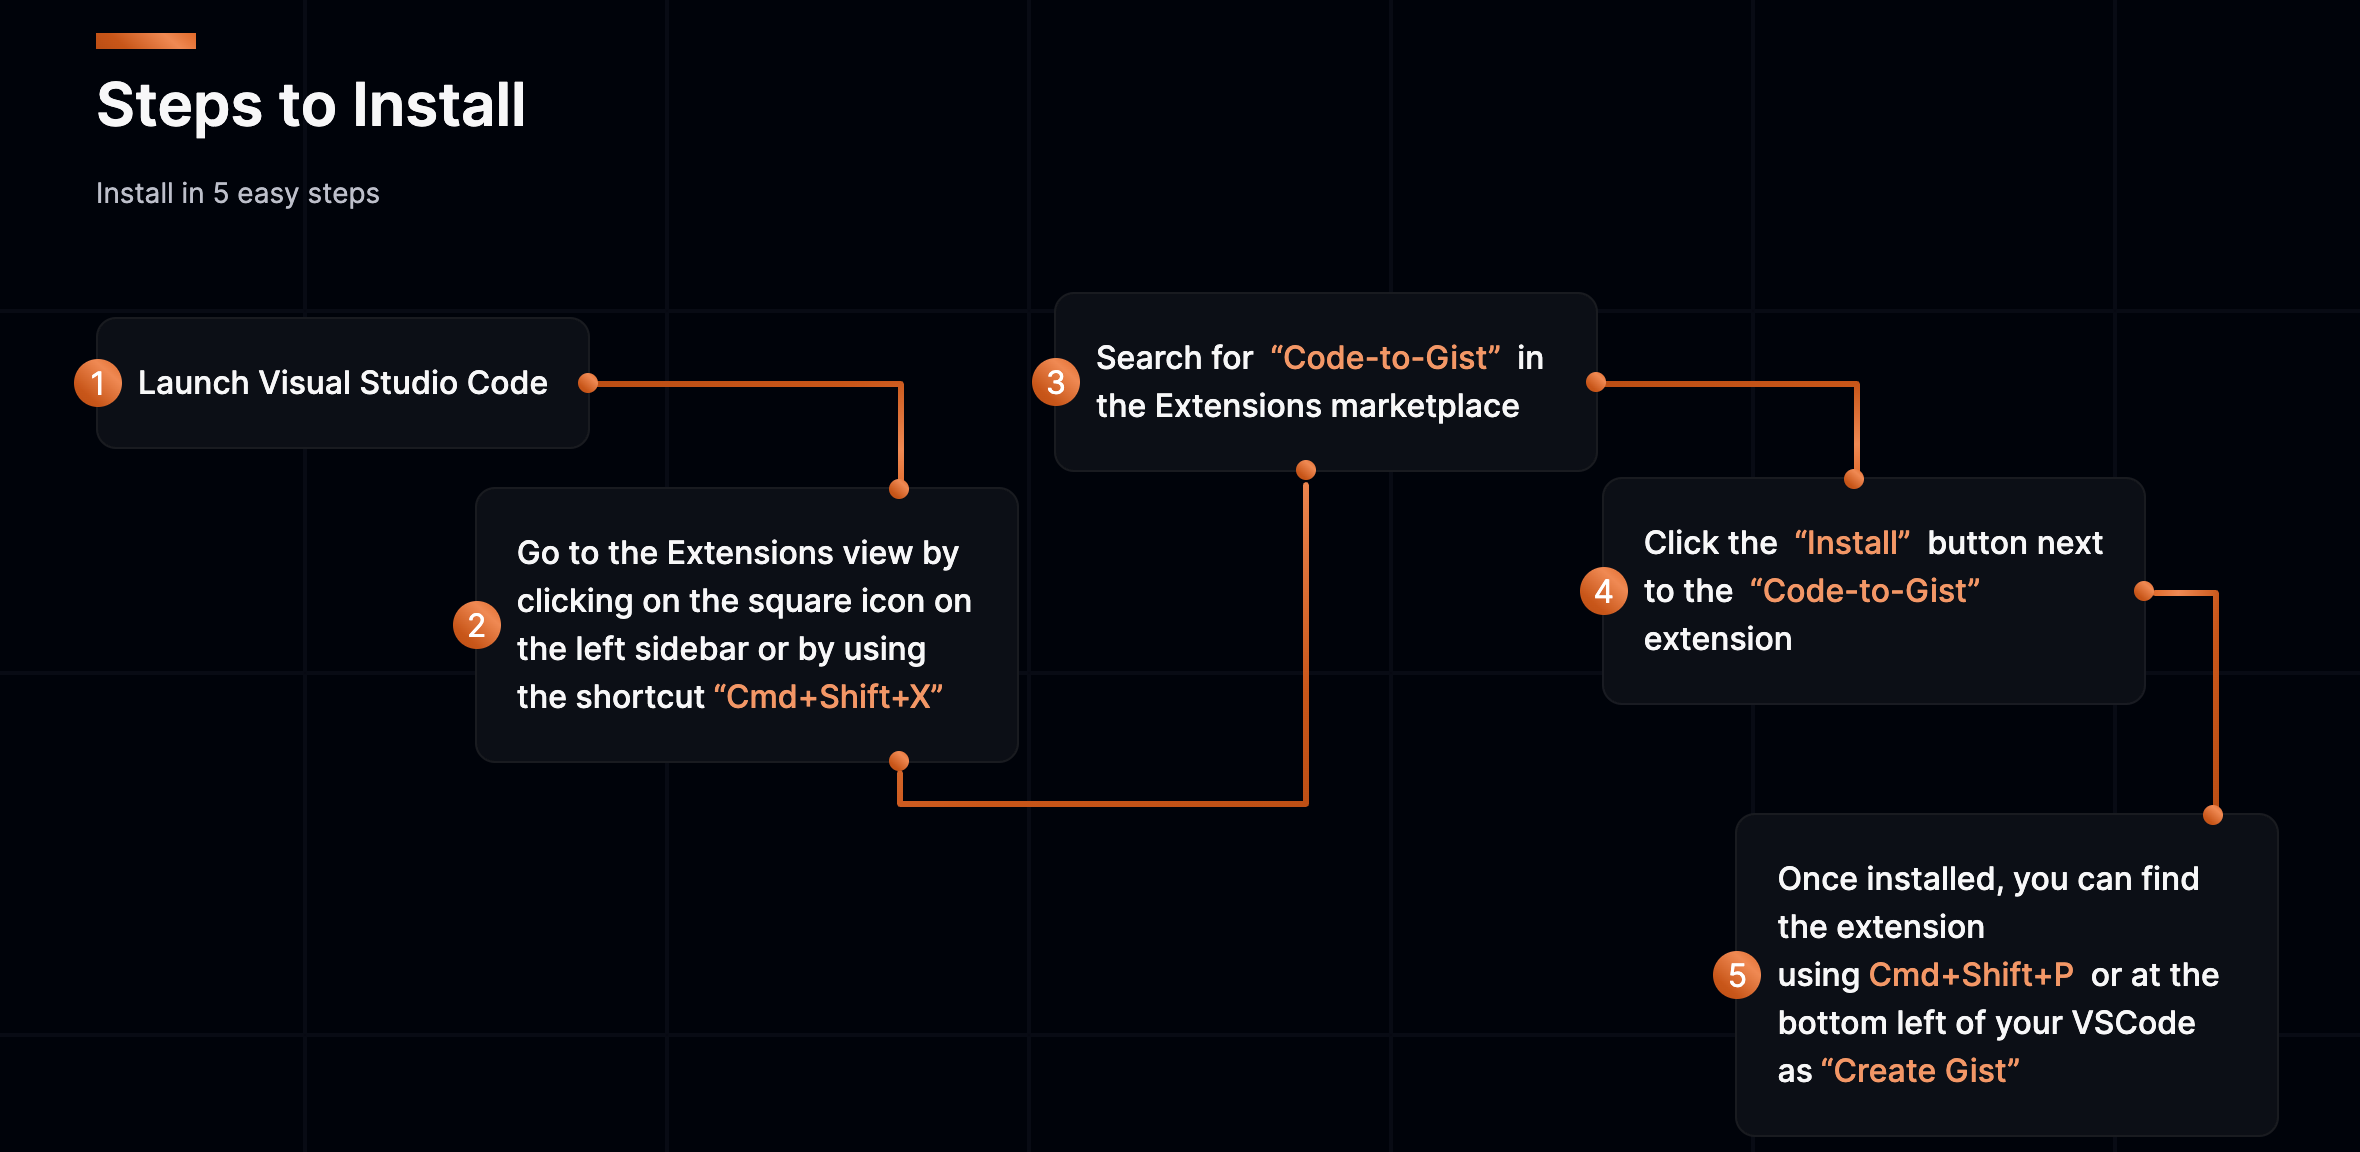Screen dimensions: 2360x1152
Task: Click the number 5 step badge
Action: [x=1737, y=975]
